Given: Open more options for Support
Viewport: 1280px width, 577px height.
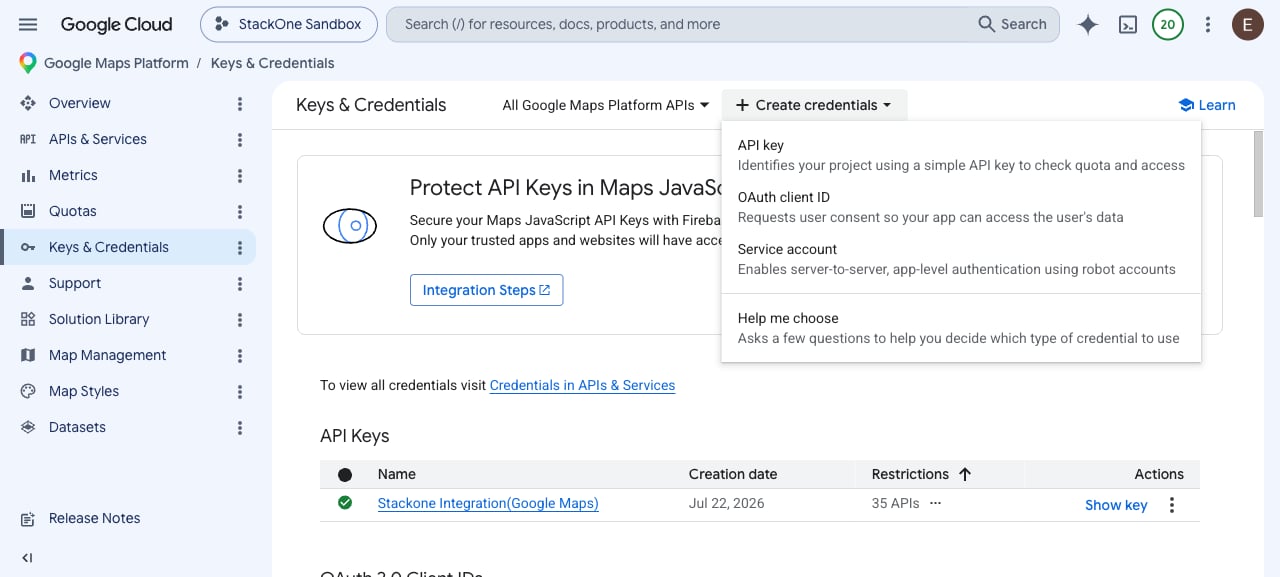Looking at the screenshot, I should [240, 283].
